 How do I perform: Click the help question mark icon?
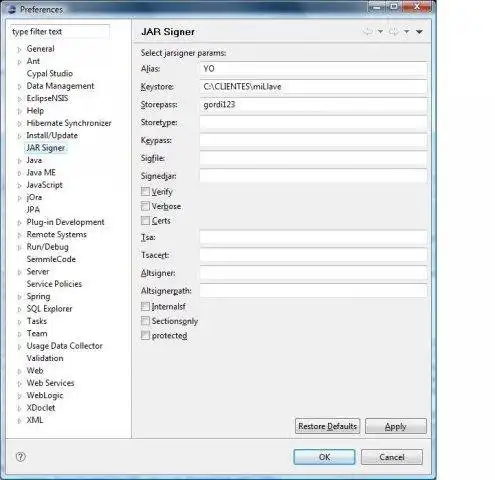pyautogui.click(x=21, y=457)
